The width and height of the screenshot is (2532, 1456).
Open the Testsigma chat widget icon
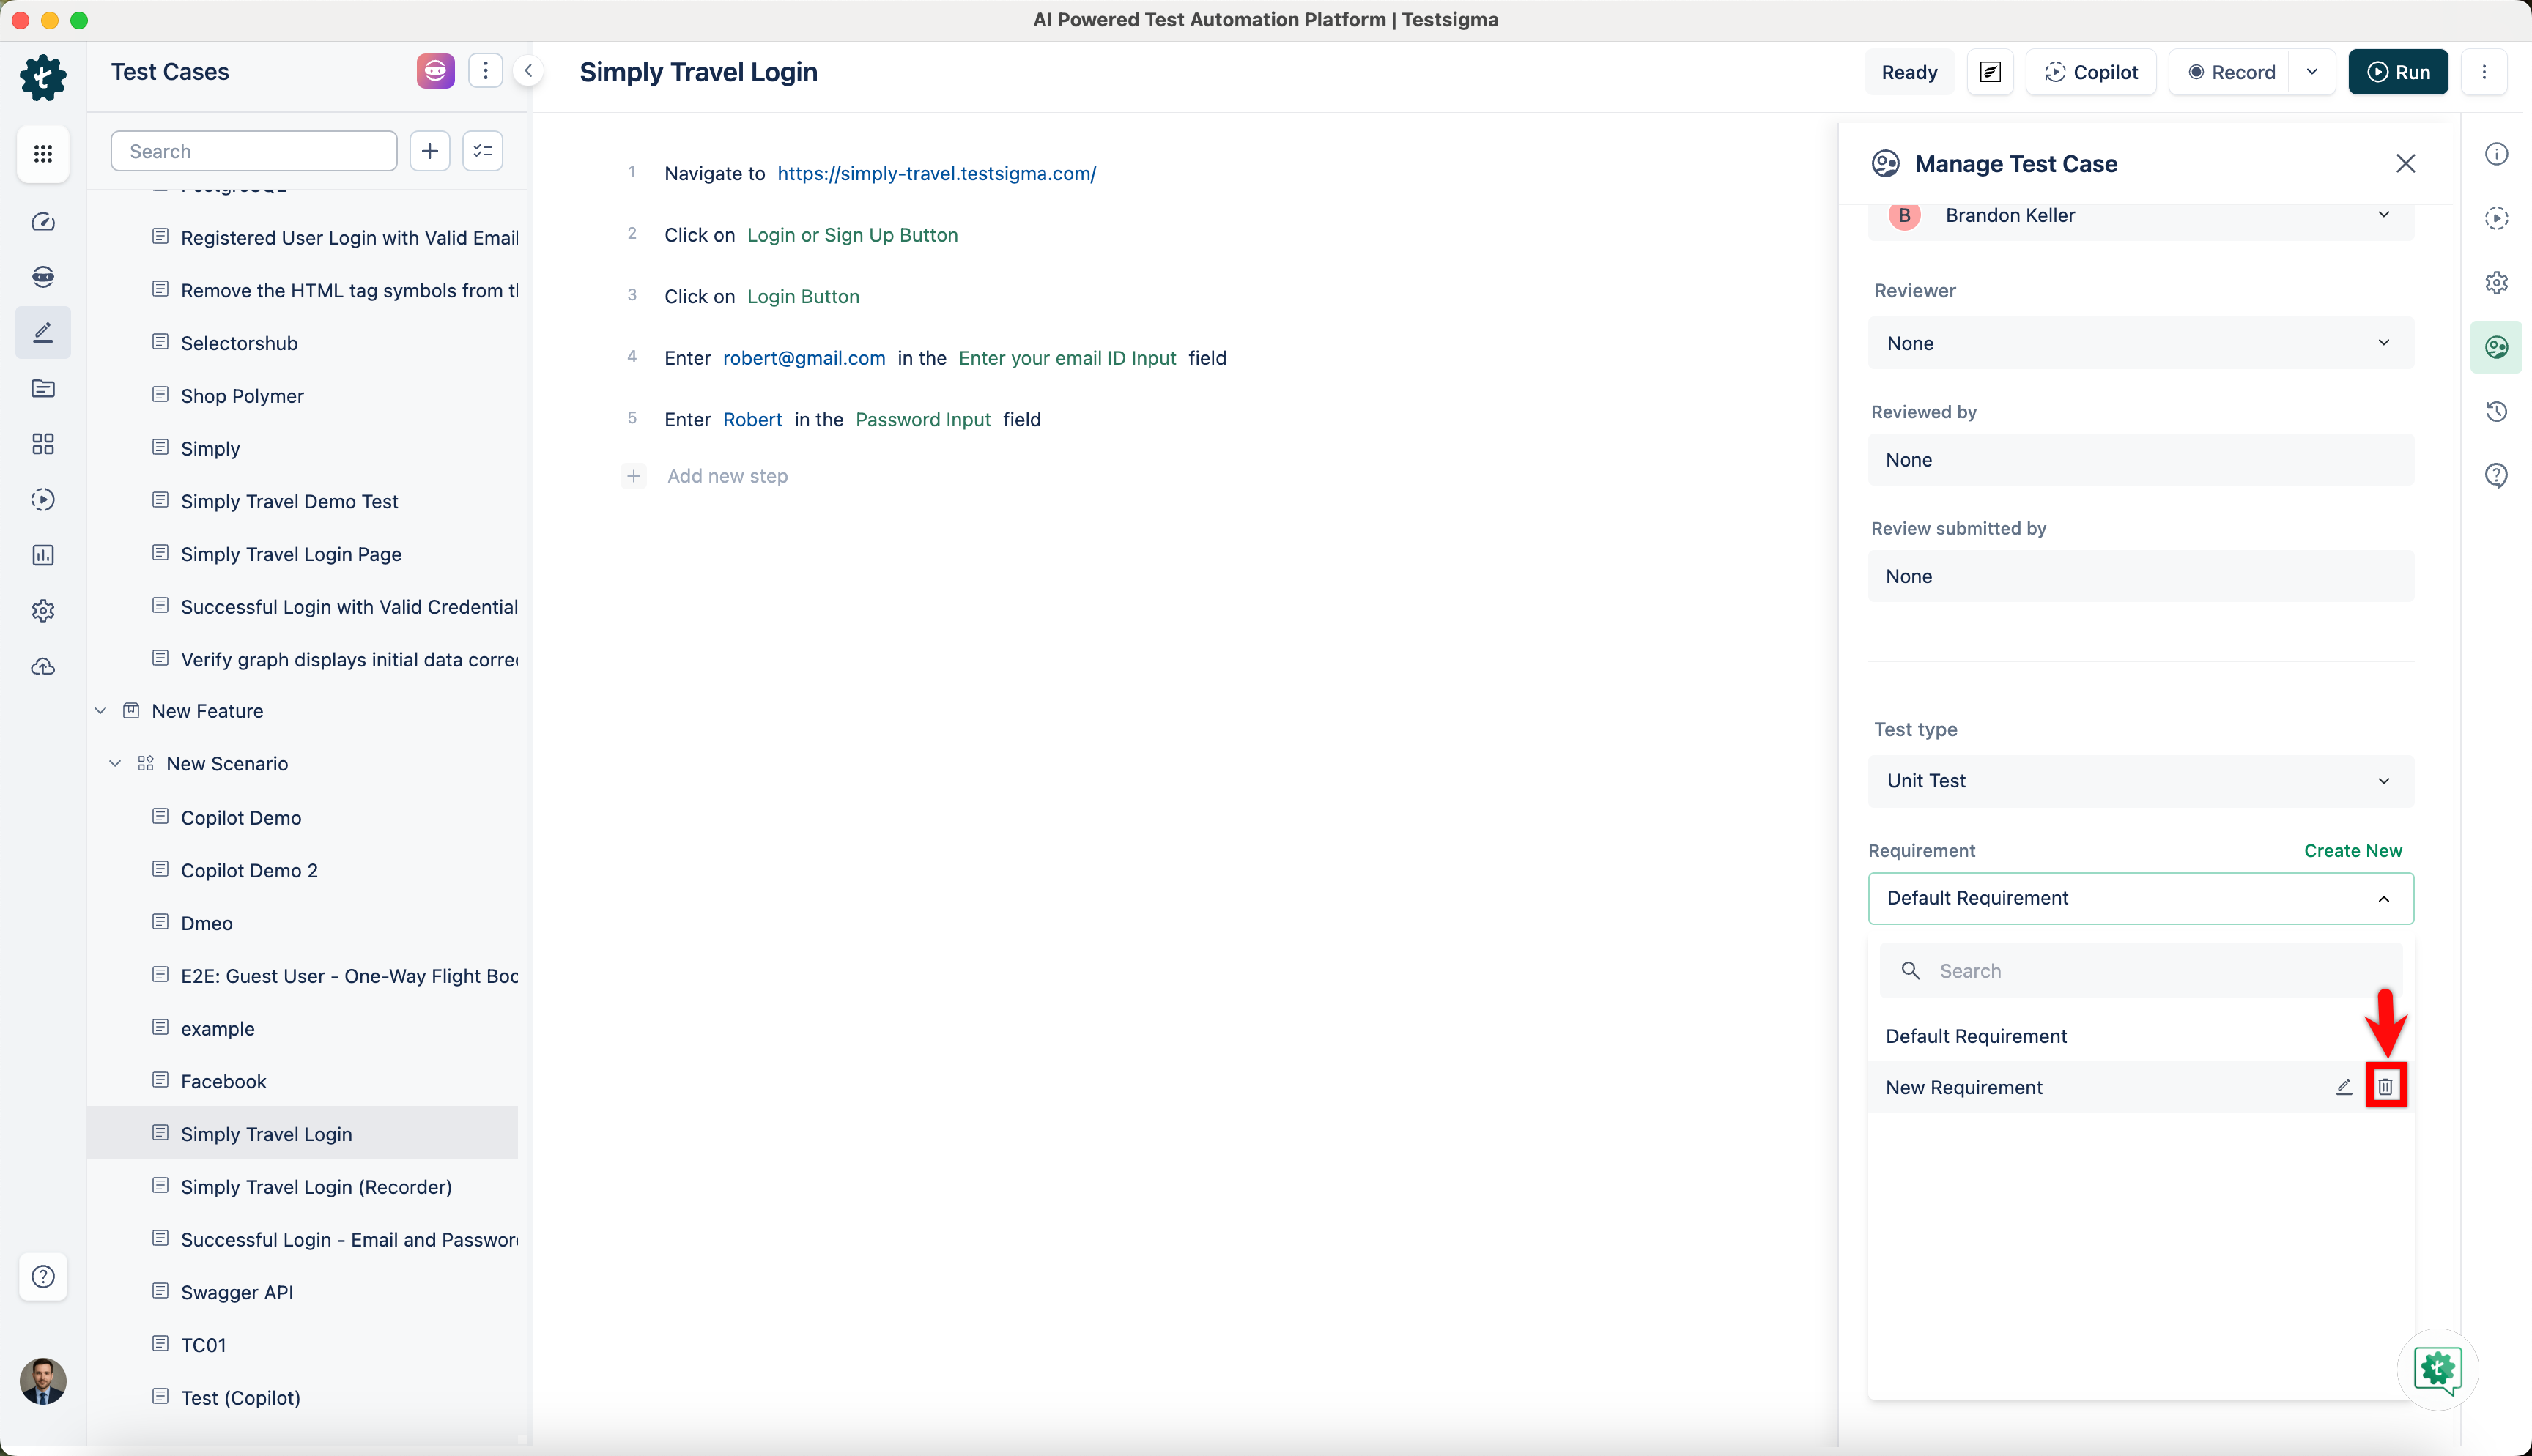(x=2438, y=1369)
